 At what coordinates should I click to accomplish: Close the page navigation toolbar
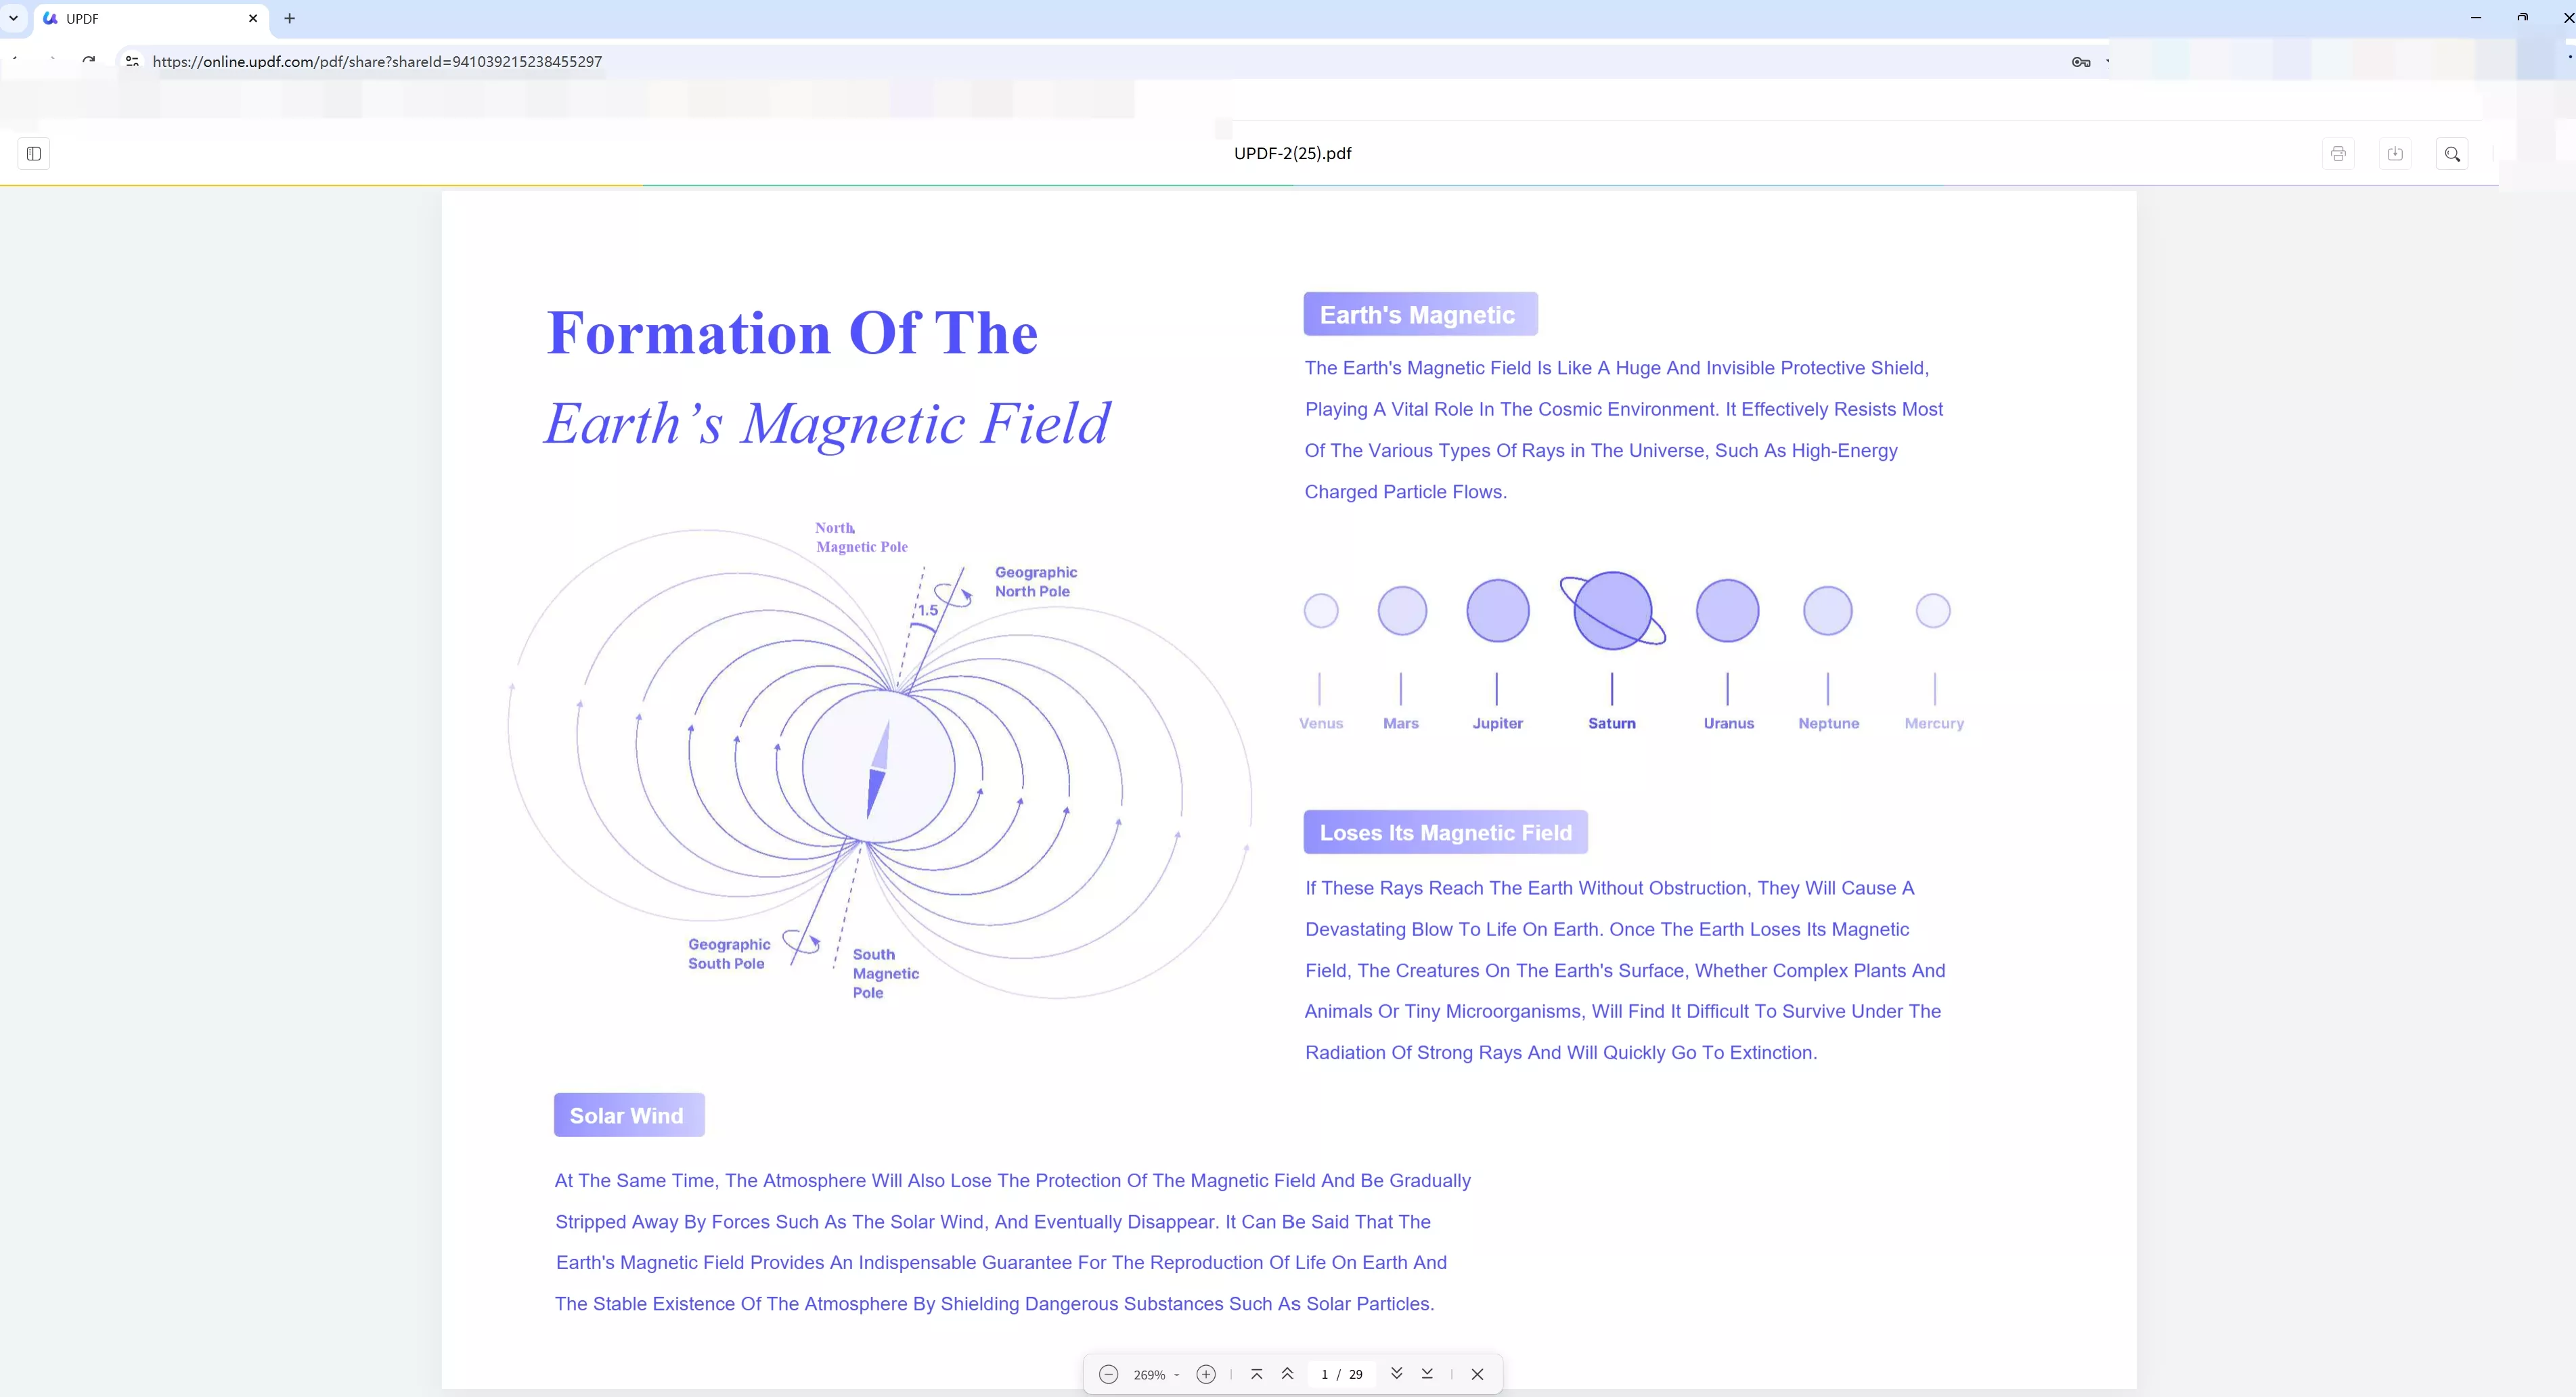tap(1478, 1374)
